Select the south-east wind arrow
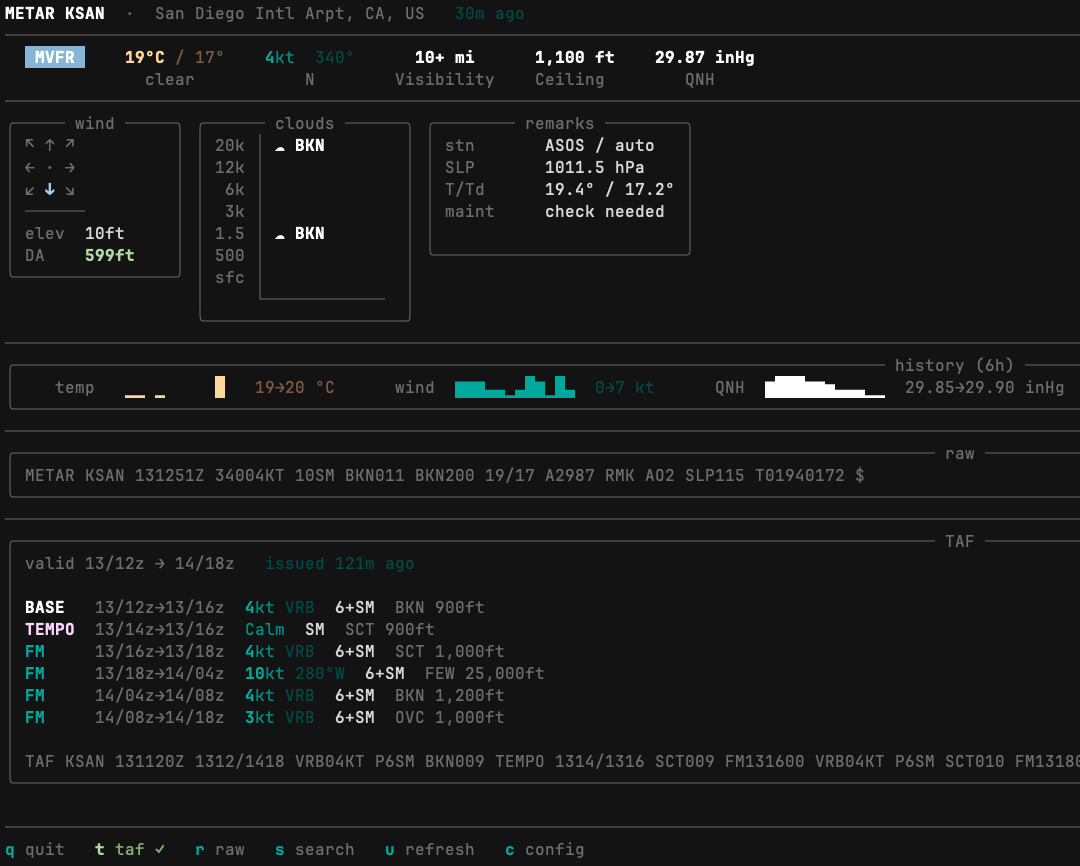The height and width of the screenshot is (866, 1080). (x=70, y=191)
